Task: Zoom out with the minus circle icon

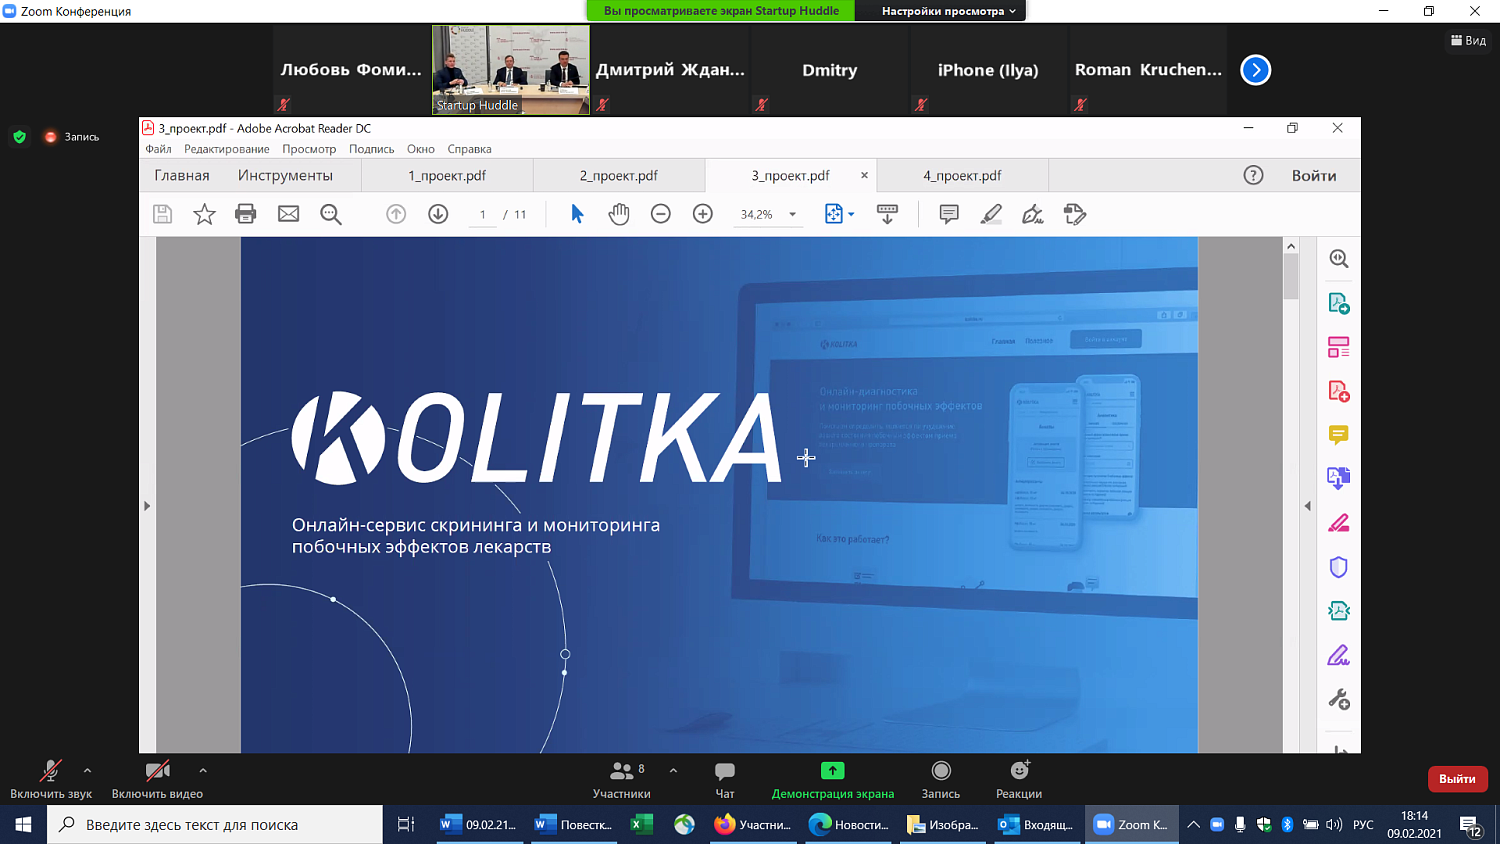Action: click(661, 214)
